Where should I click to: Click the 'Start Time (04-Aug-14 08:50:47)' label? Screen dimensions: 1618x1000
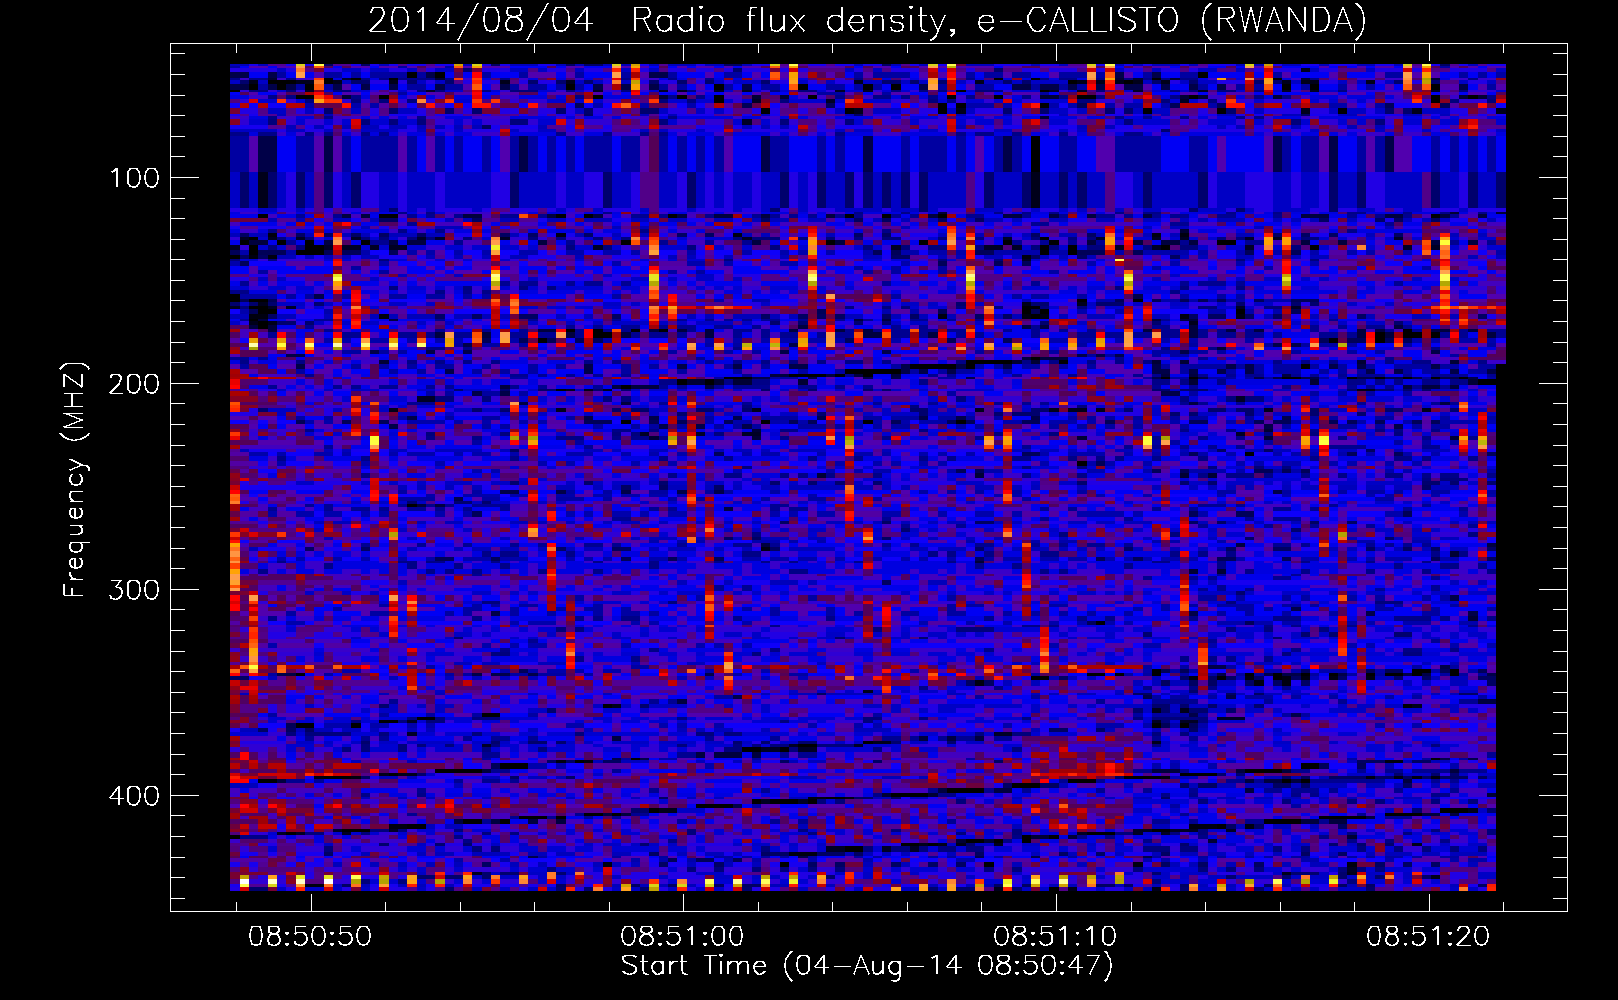pyautogui.click(x=867, y=966)
